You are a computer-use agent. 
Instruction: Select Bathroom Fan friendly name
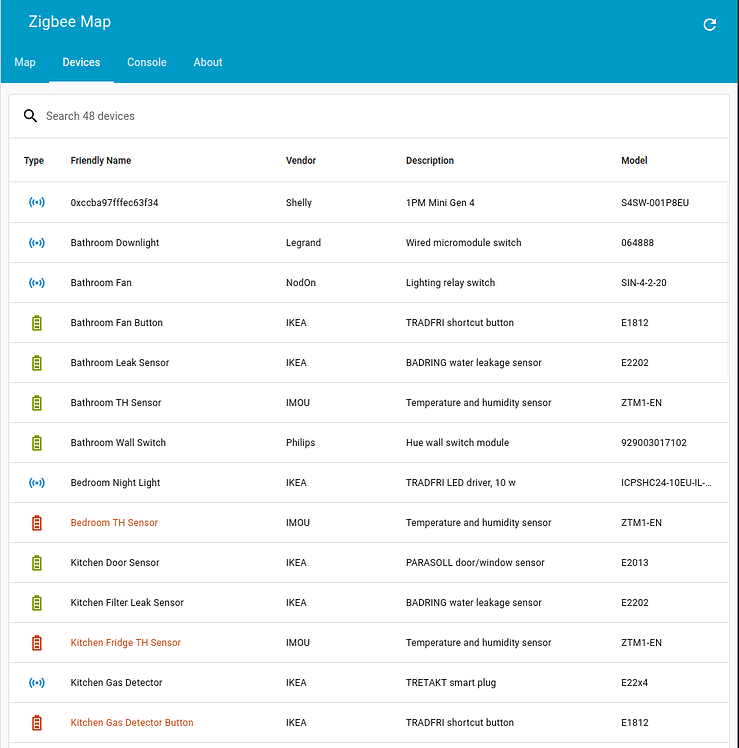101,282
